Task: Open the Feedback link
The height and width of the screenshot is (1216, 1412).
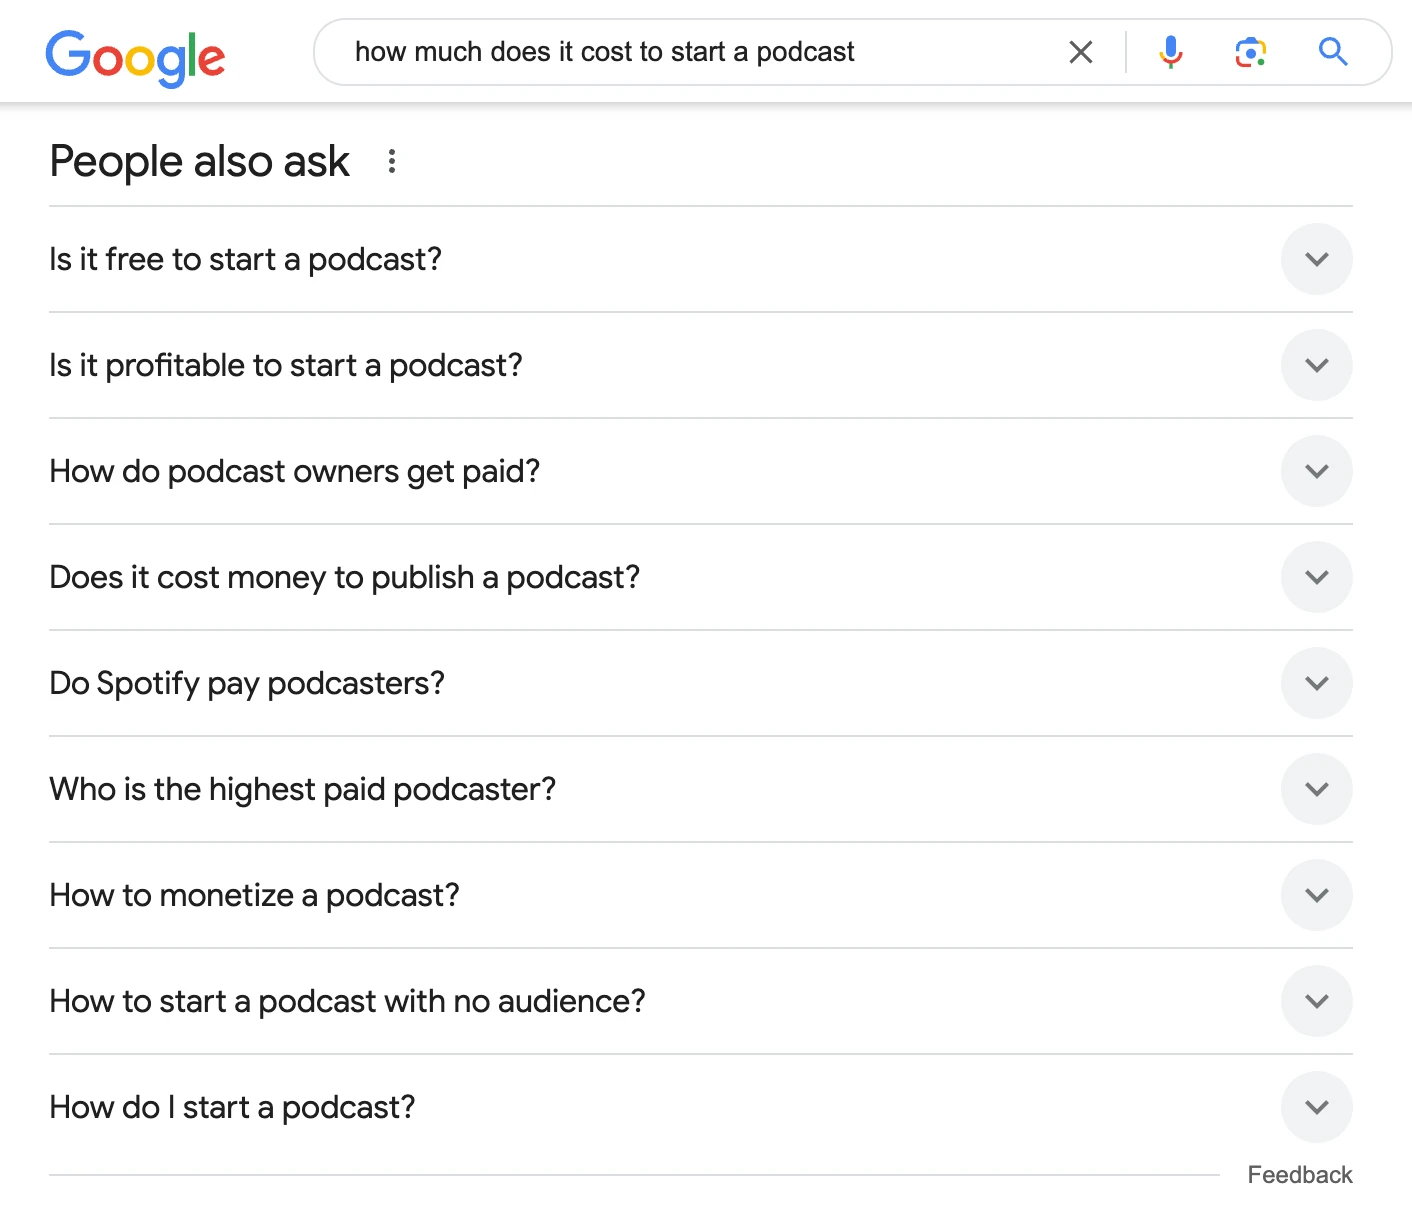Action: 1299,1174
